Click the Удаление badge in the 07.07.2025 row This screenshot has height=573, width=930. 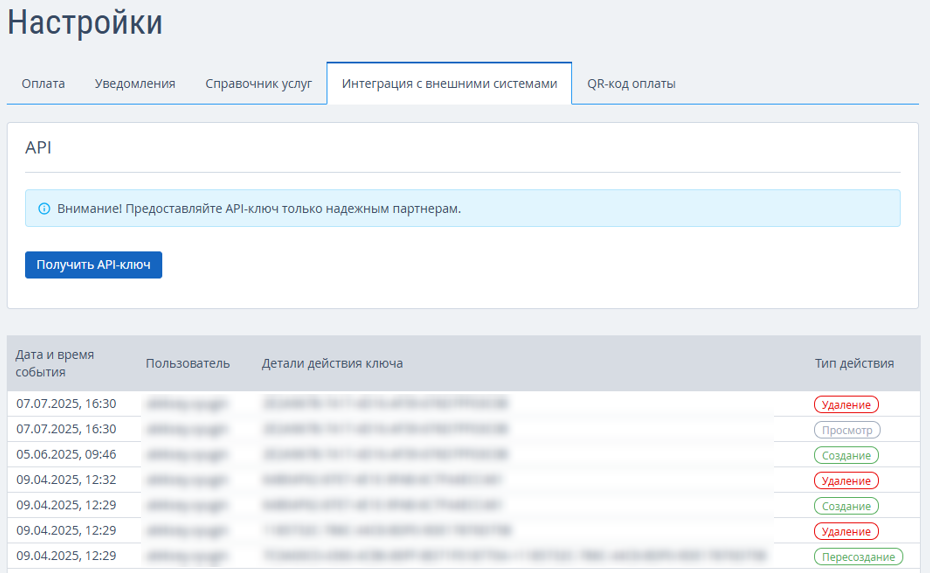846,405
